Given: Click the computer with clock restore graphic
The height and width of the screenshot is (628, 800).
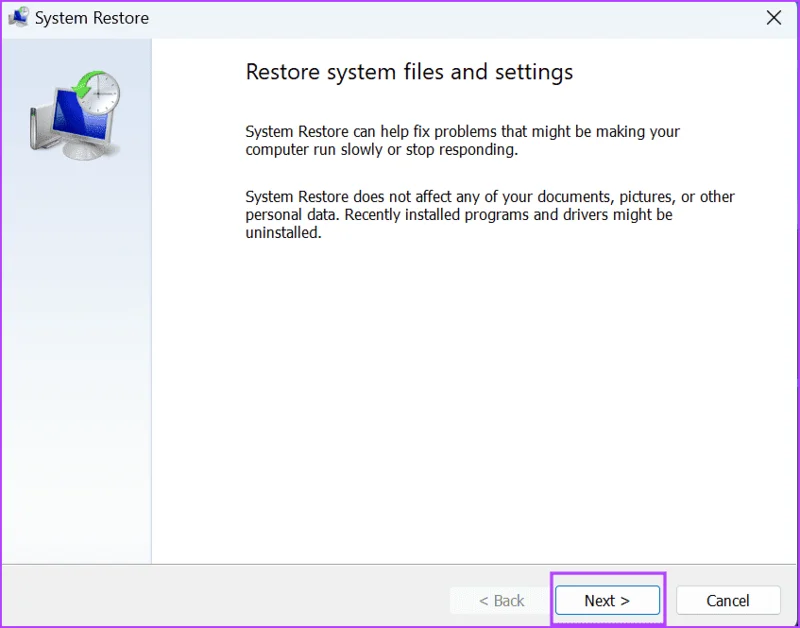Looking at the screenshot, I should point(76,115).
